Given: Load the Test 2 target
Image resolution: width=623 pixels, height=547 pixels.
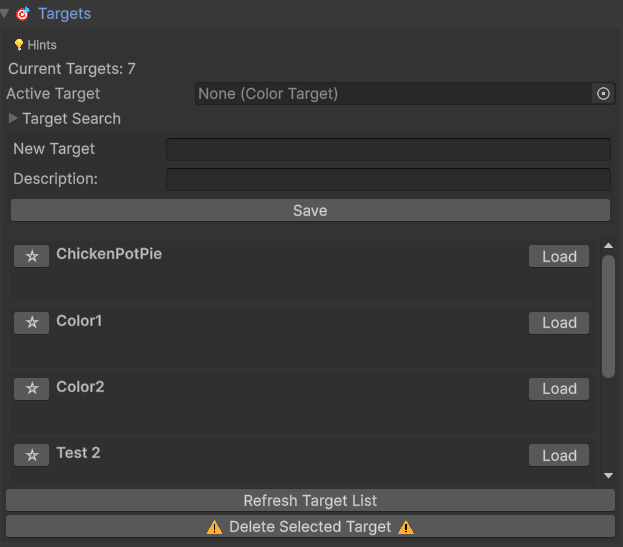Looking at the screenshot, I should coord(559,455).
